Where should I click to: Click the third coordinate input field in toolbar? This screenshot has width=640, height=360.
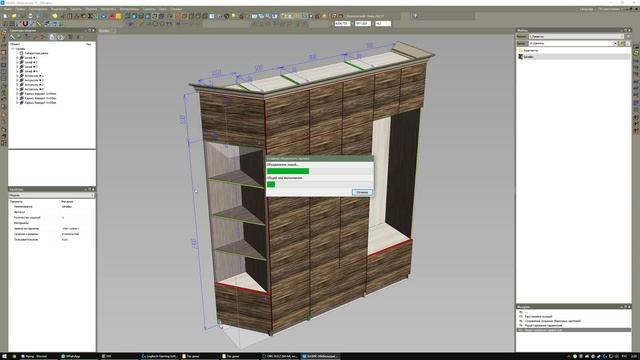tap(383, 24)
